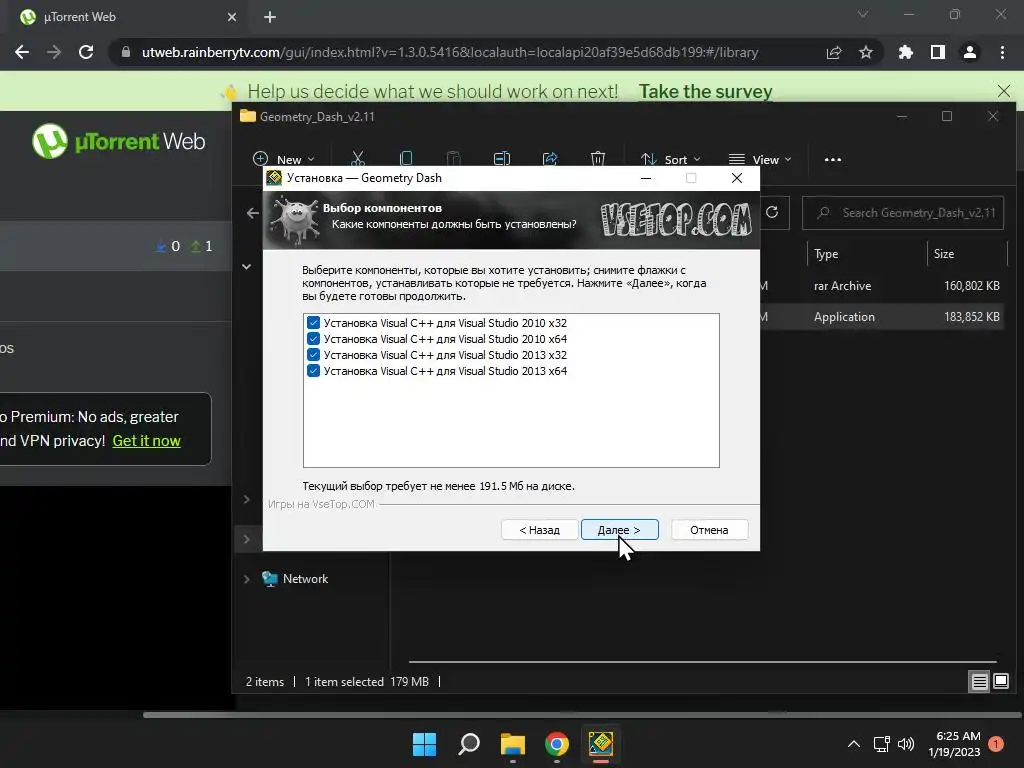Screen dimensions: 1024x768
Task: Close the µTorrent Web browser tab
Action: (232, 18)
